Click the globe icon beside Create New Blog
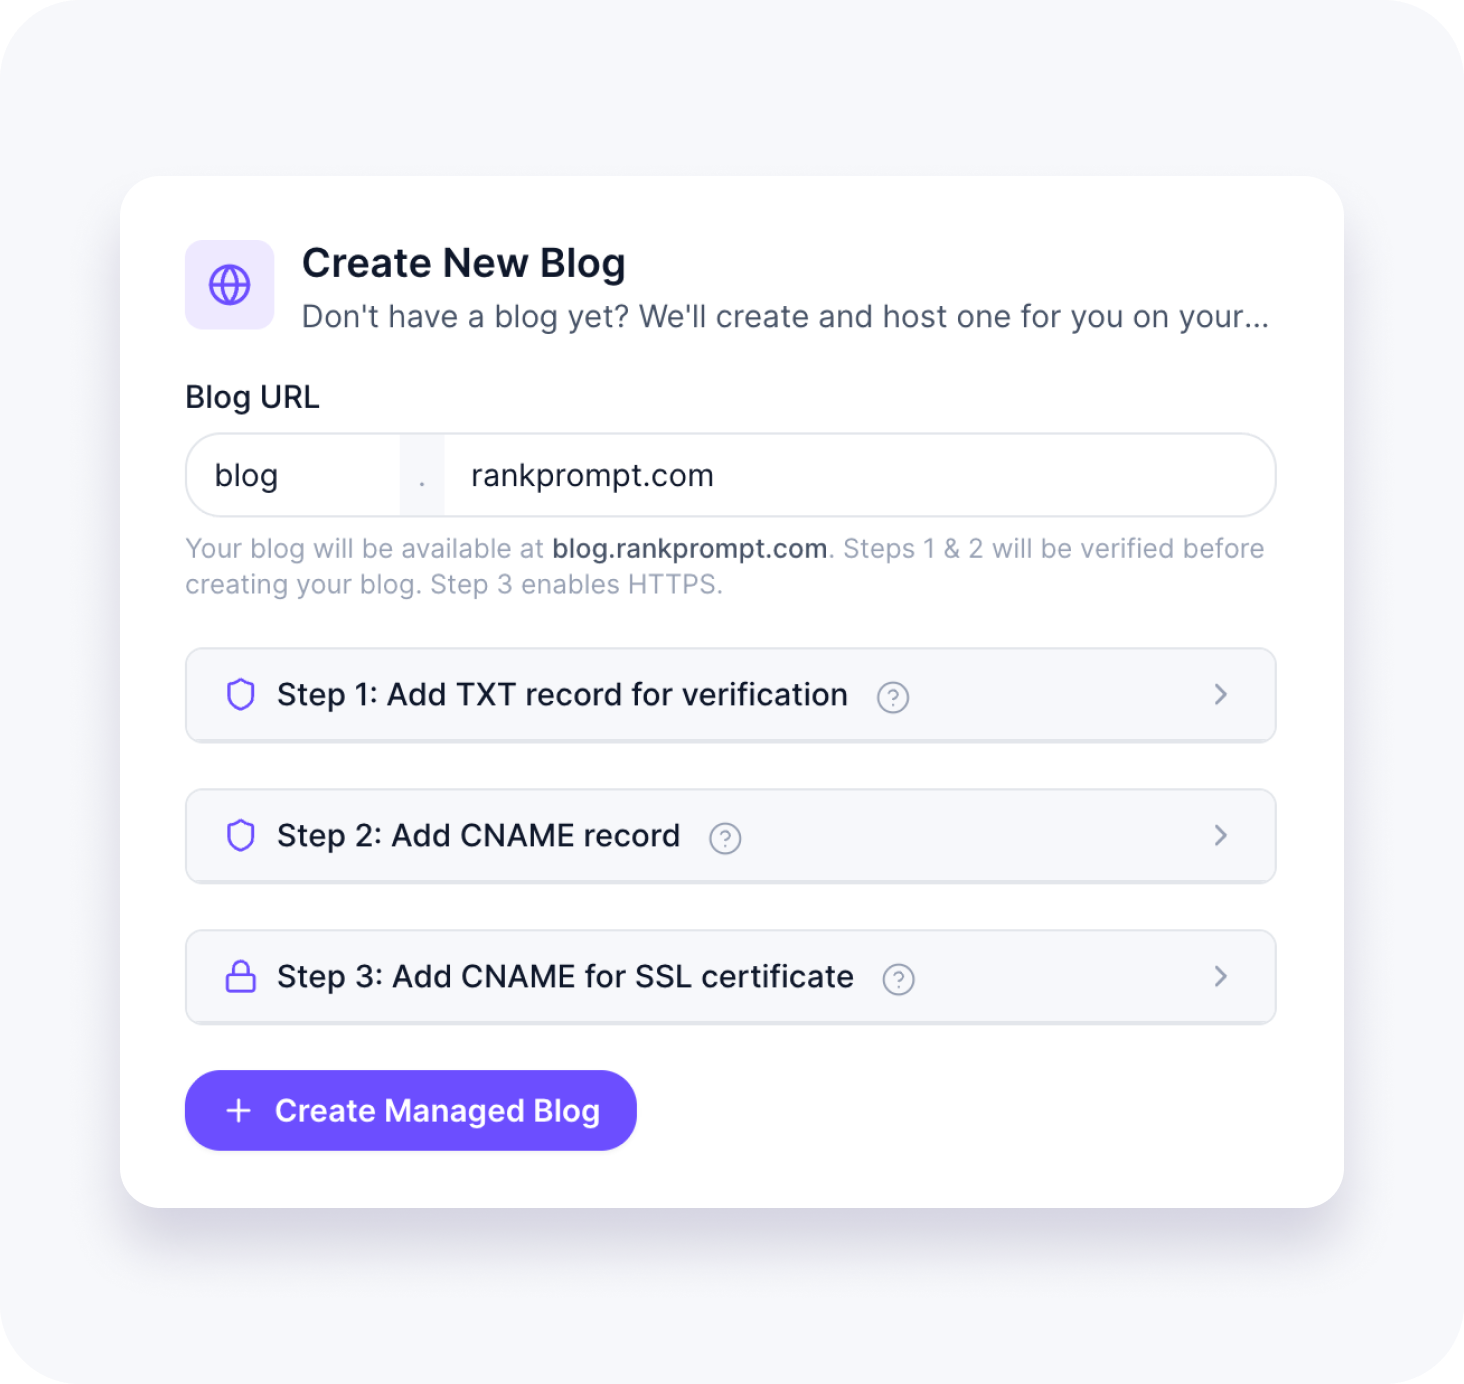The height and width of the screenshot is (1384, 1464). 229,285
